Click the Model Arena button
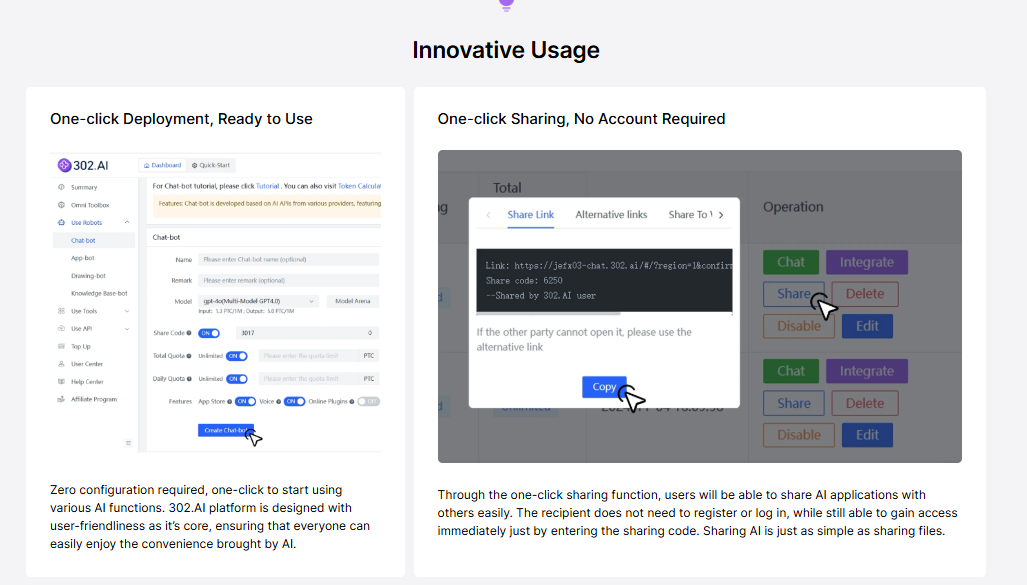This screenshot has height=585, width=1027. pos(352,301)
